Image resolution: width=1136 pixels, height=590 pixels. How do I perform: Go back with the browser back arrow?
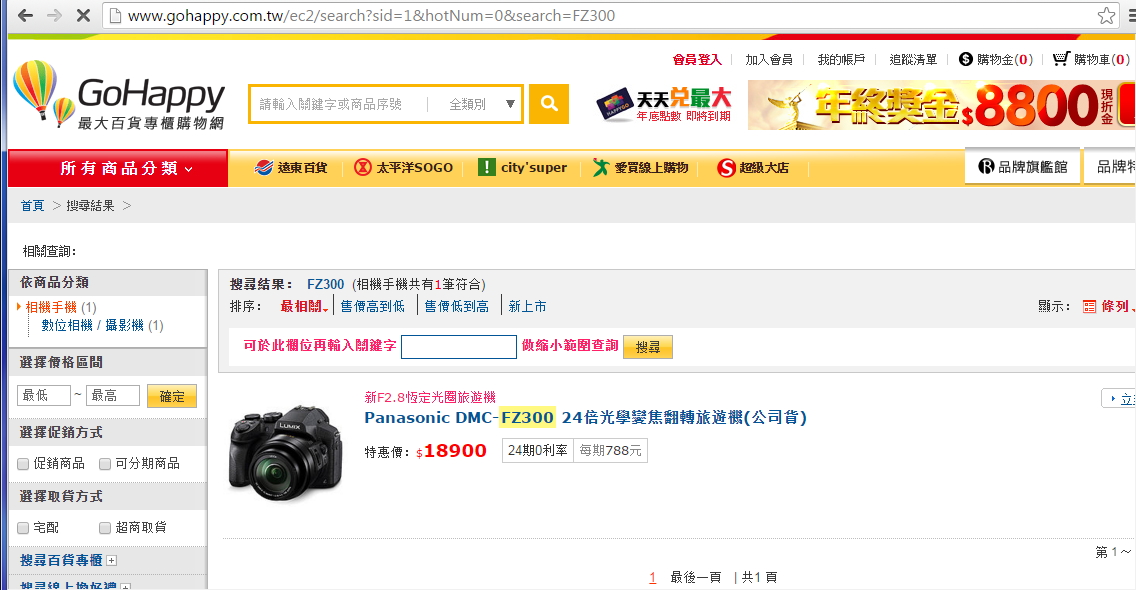(x=25, y=15)
